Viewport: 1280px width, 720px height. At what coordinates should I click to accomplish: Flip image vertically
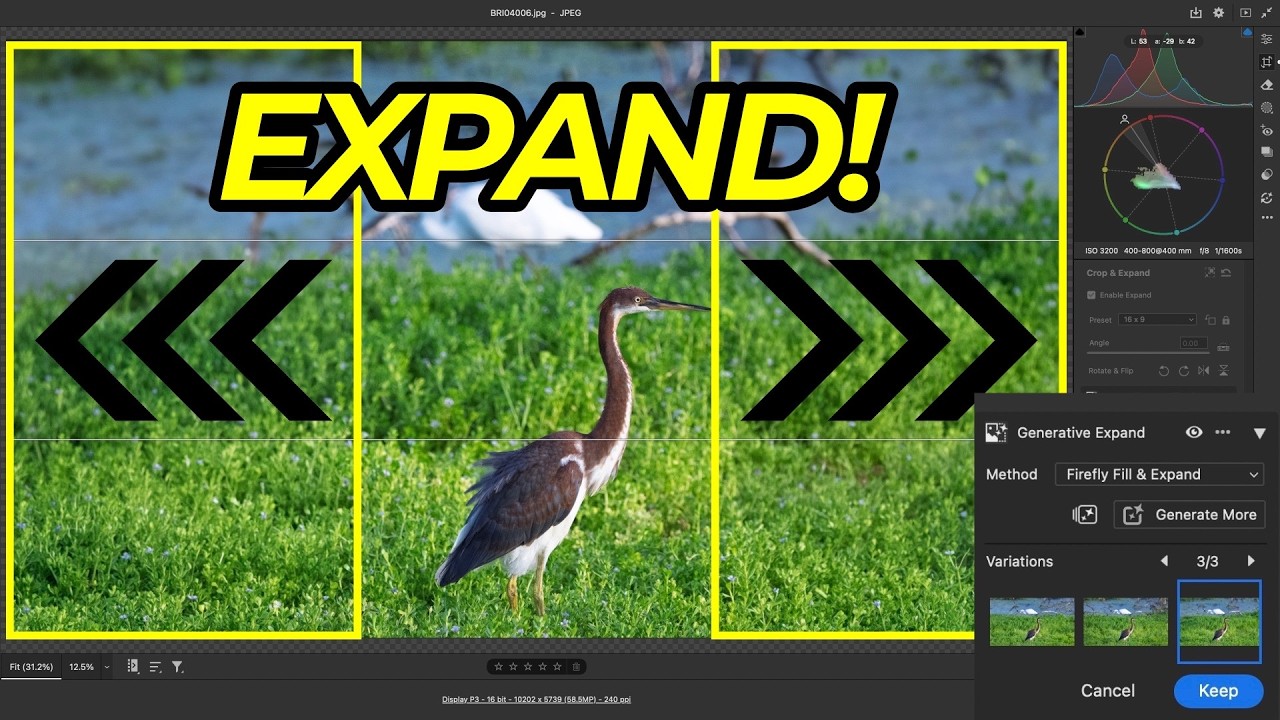1223,371
